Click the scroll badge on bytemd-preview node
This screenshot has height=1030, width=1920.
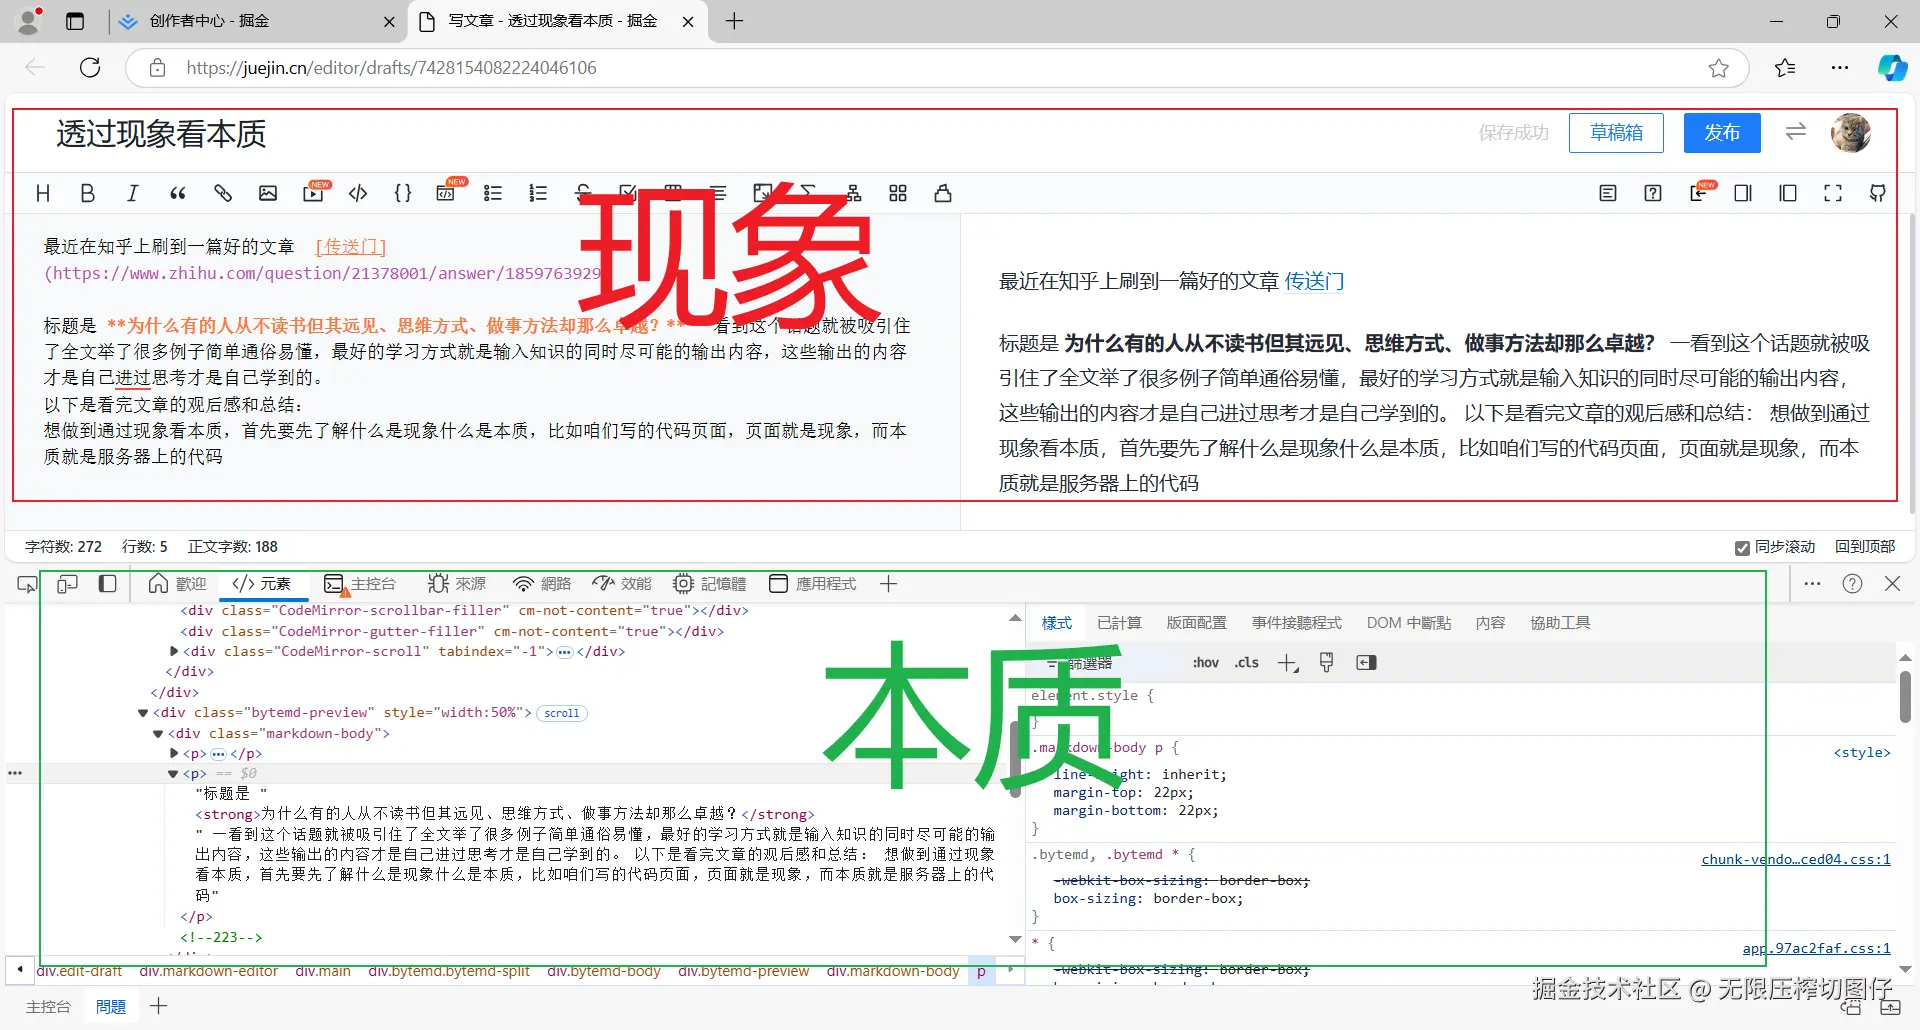[562, 713]
